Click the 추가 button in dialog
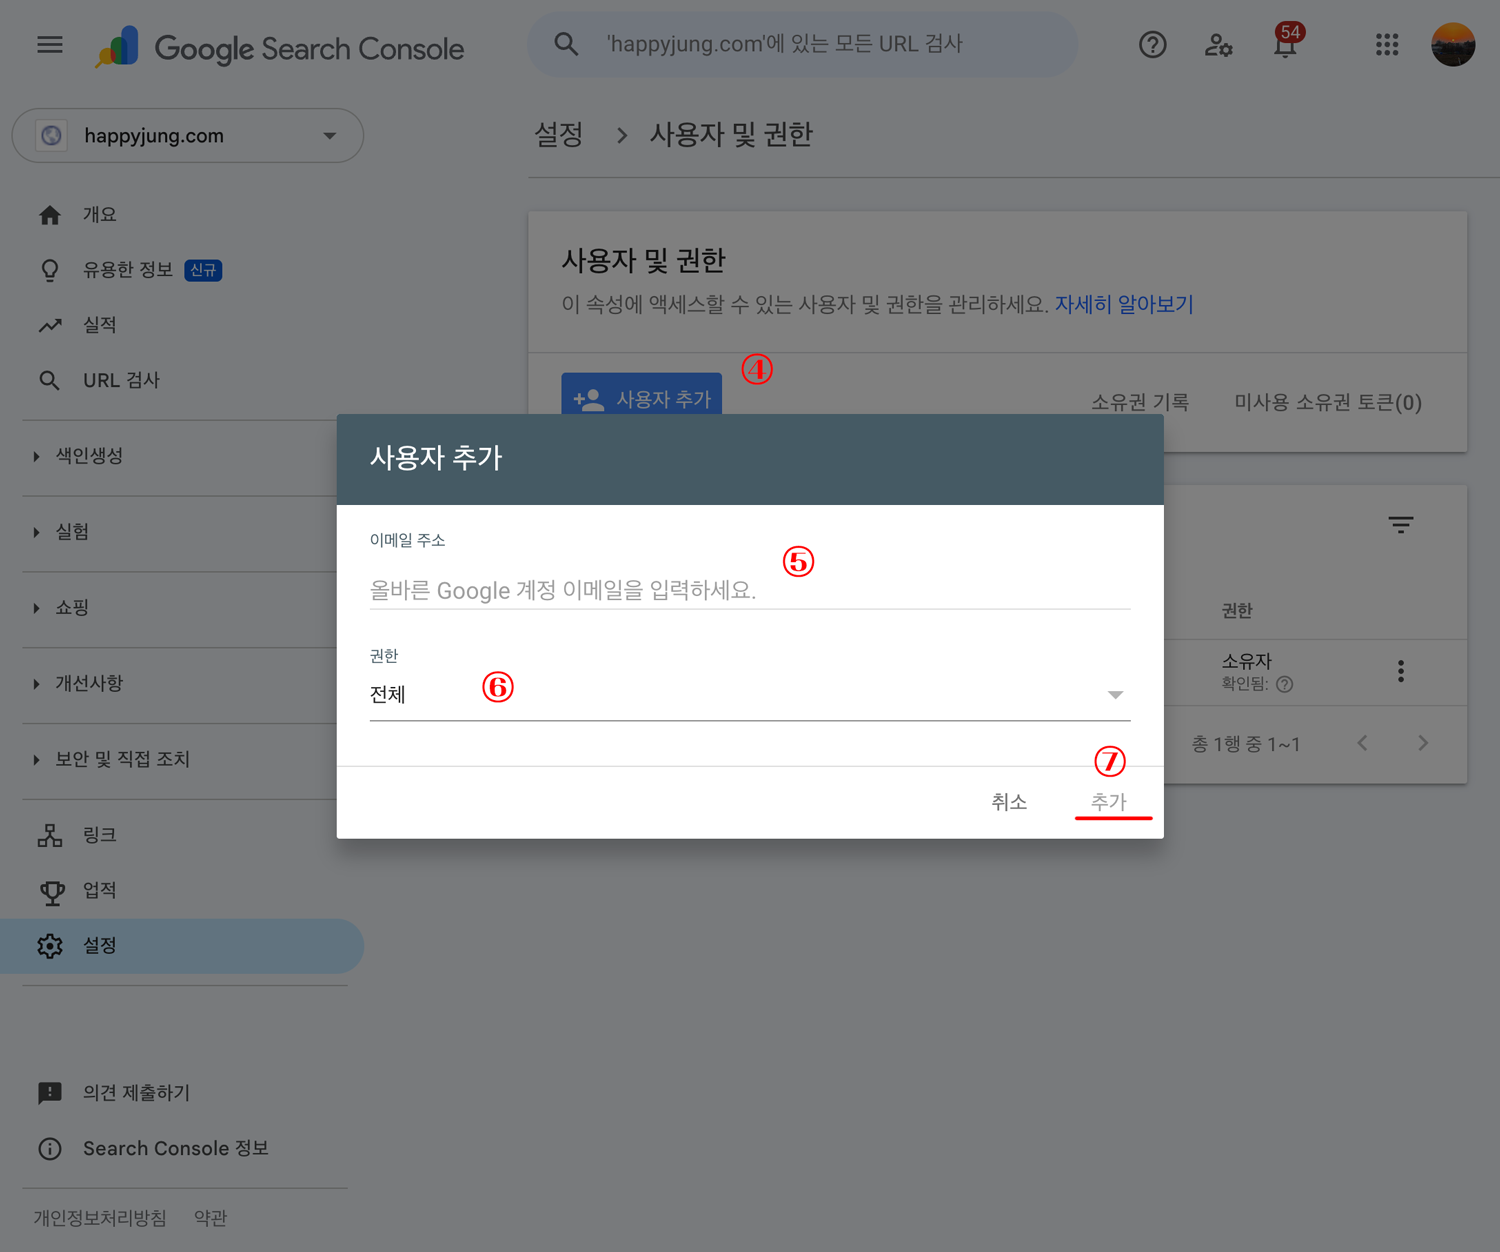The image size is (1500, 1252). 1108,802
